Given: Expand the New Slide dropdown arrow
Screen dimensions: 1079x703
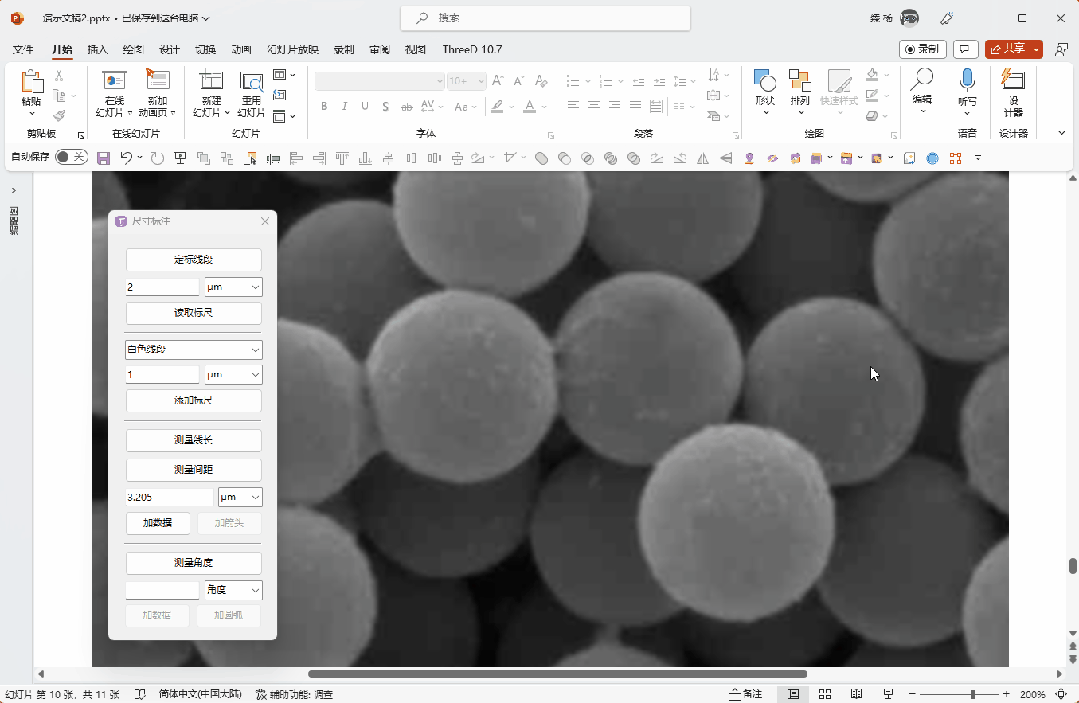Looking at the screenshot, I should (x=227, y=113).
